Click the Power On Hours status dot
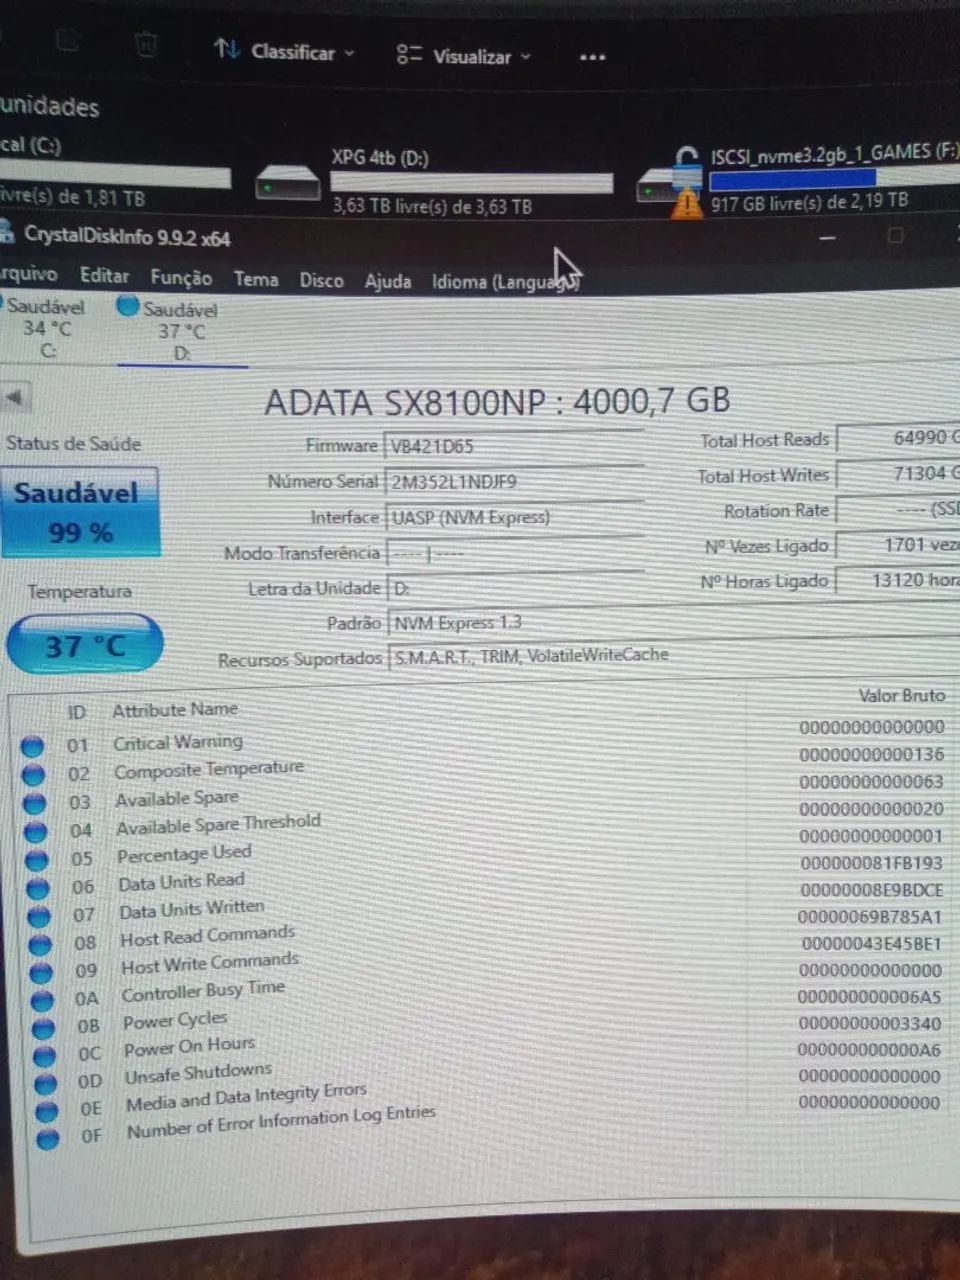This screenshot has width=960, height=1280. point(45,1056)
